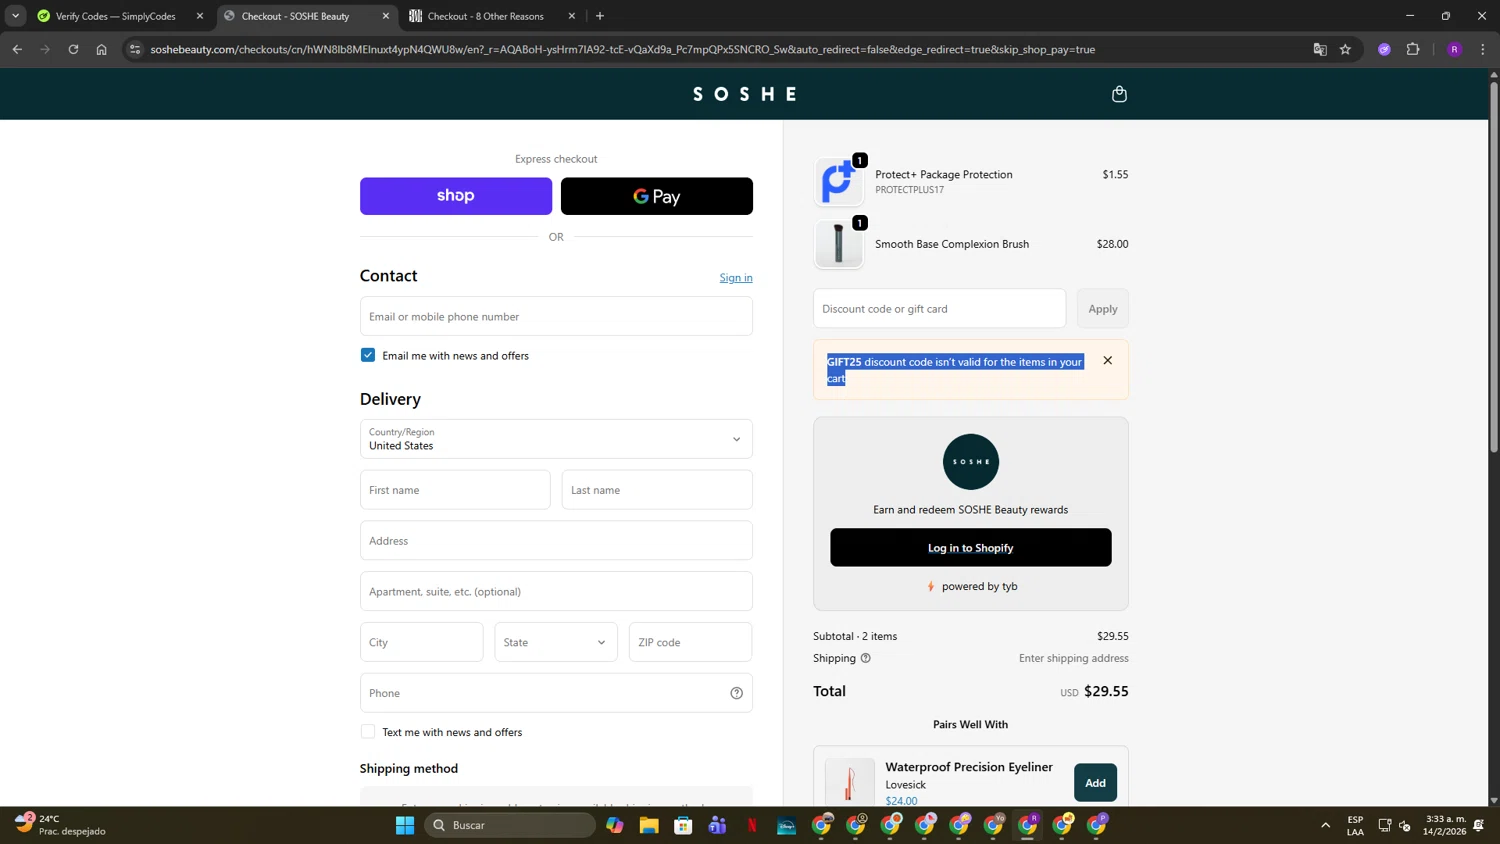Open the translate page icon in address bar

(1319, 49)
